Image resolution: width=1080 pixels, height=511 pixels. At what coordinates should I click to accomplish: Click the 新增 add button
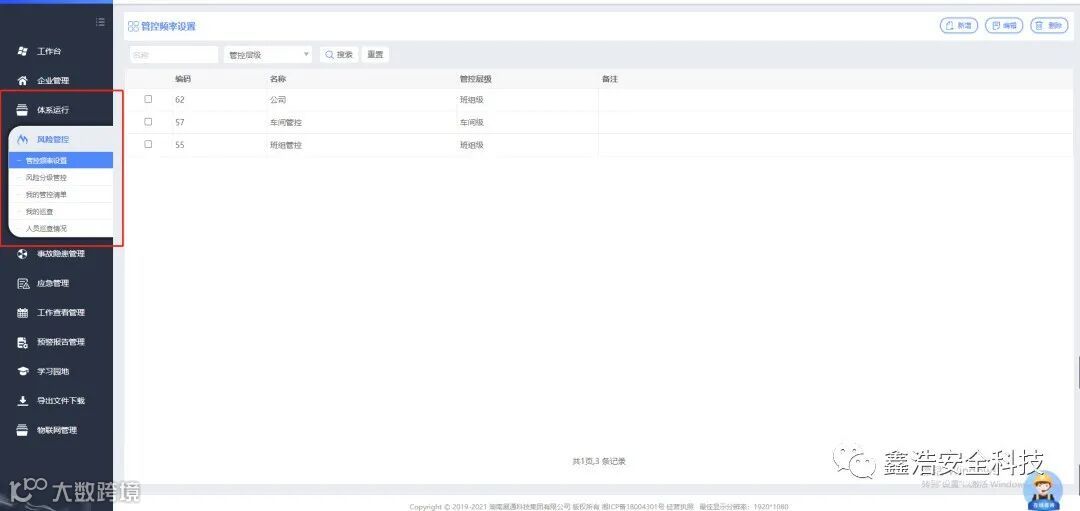point(959,25)
